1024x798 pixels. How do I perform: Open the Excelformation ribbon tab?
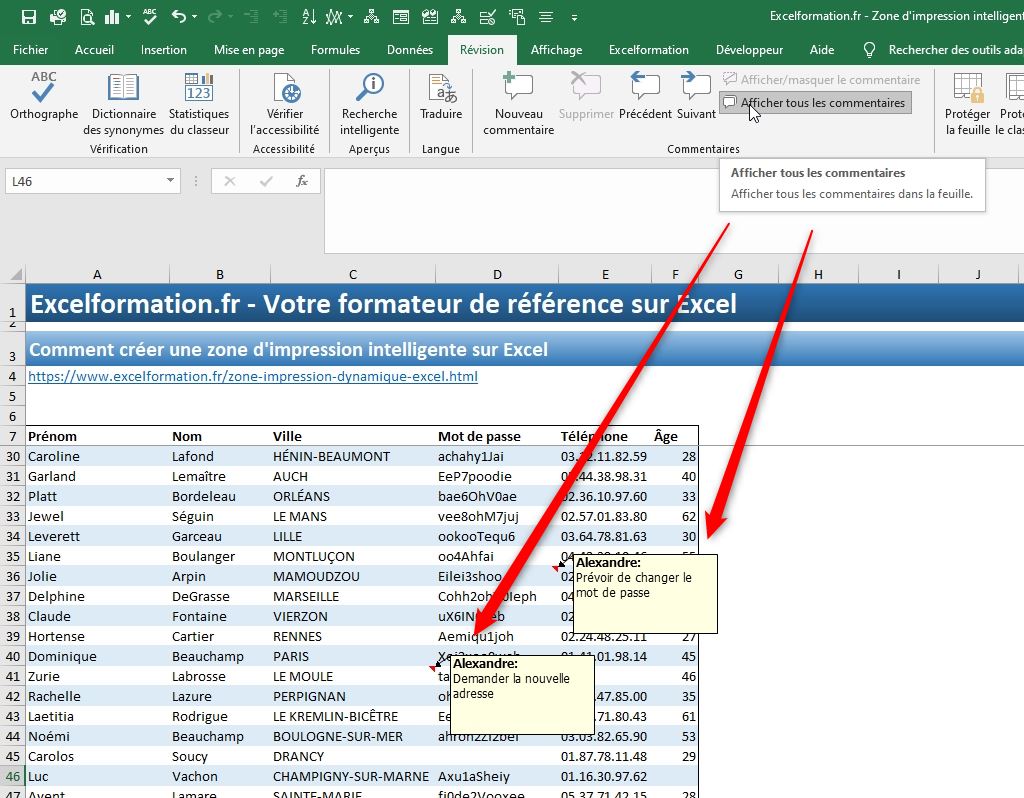tap(648, 49)
